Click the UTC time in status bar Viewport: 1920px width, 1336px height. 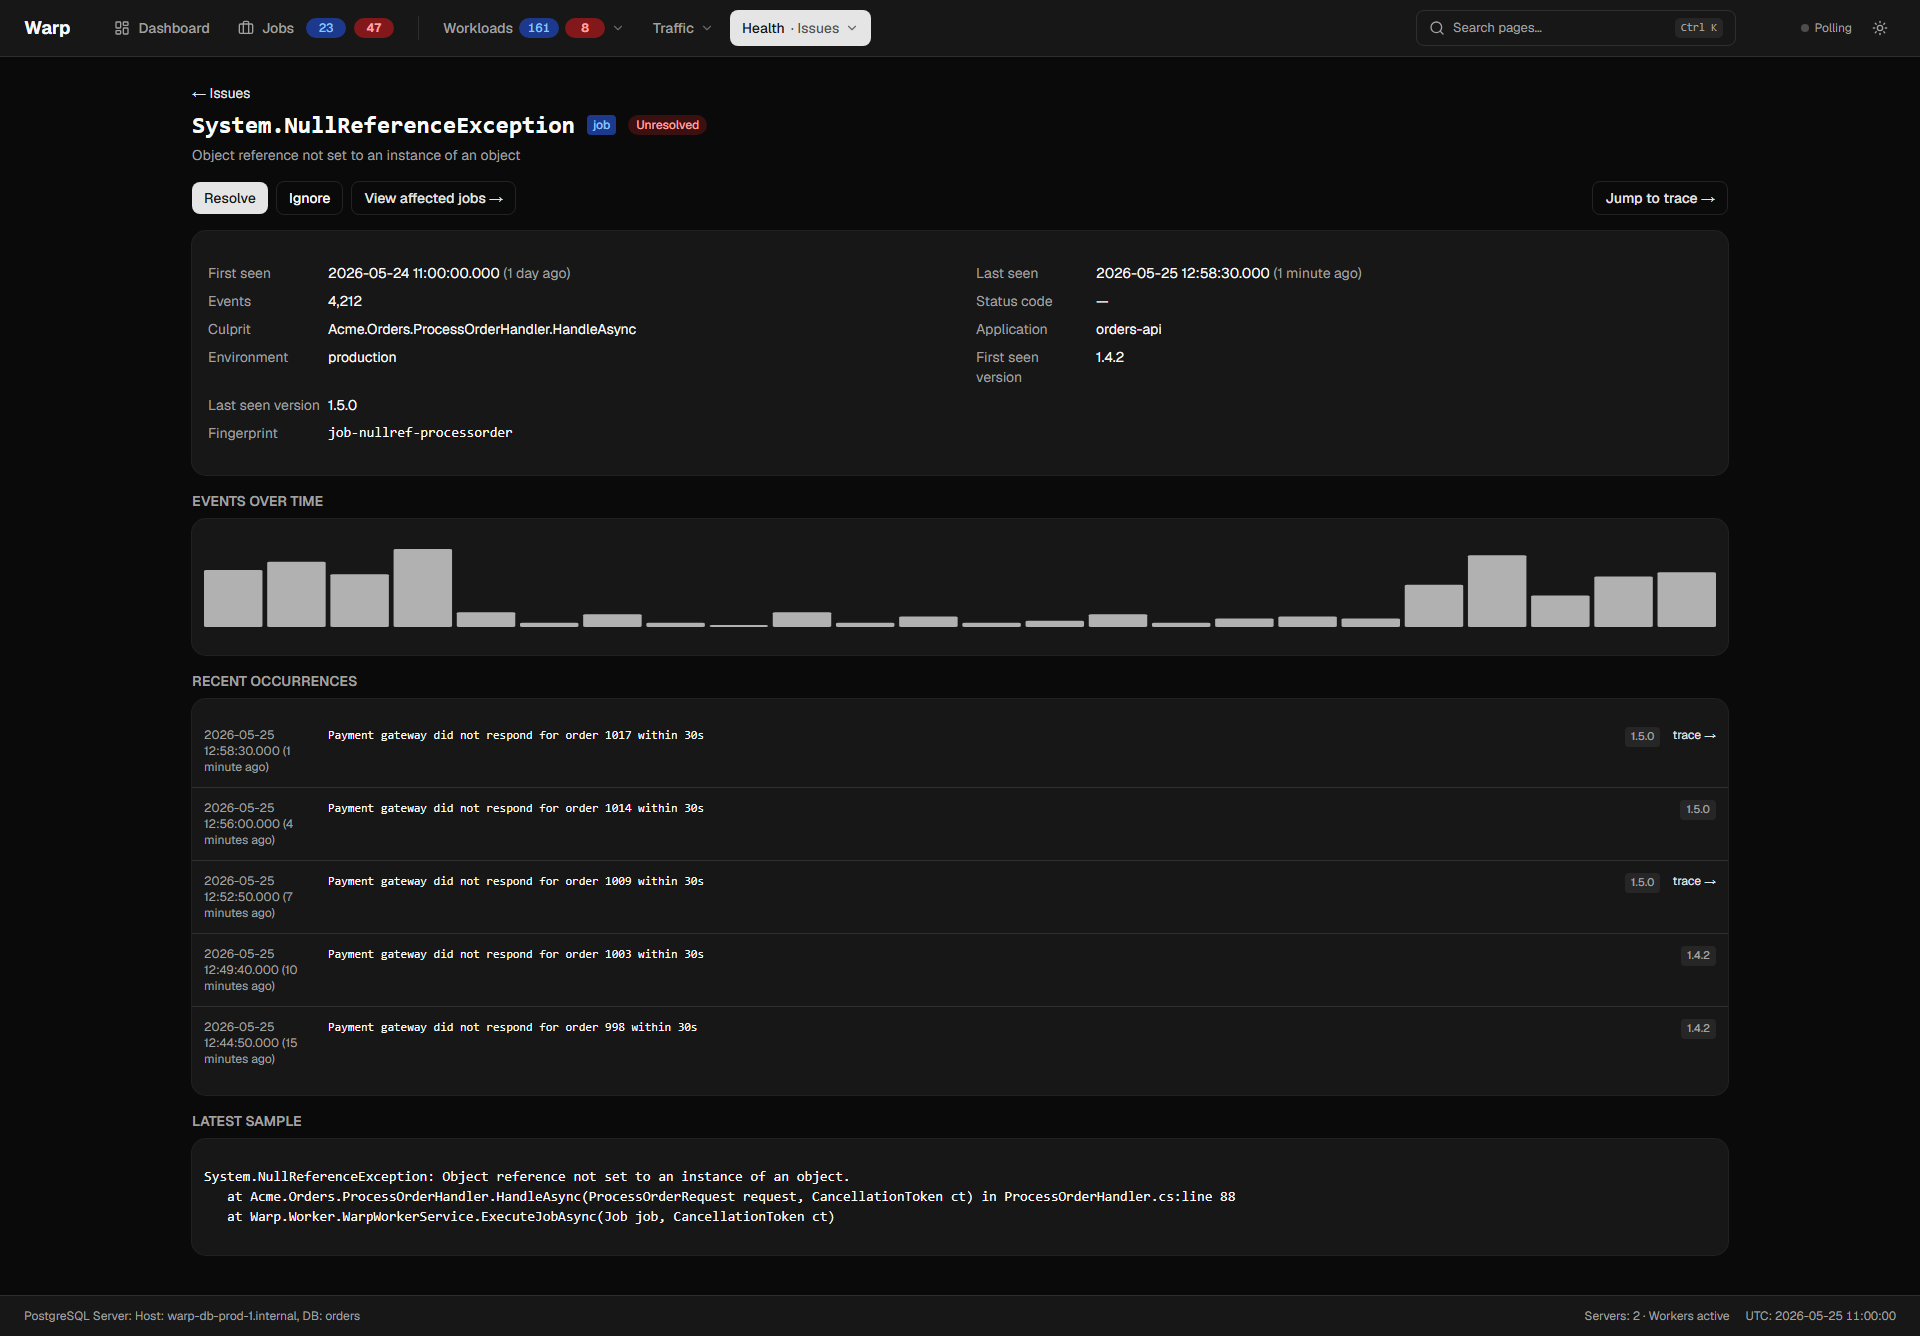[1820, 1316]
